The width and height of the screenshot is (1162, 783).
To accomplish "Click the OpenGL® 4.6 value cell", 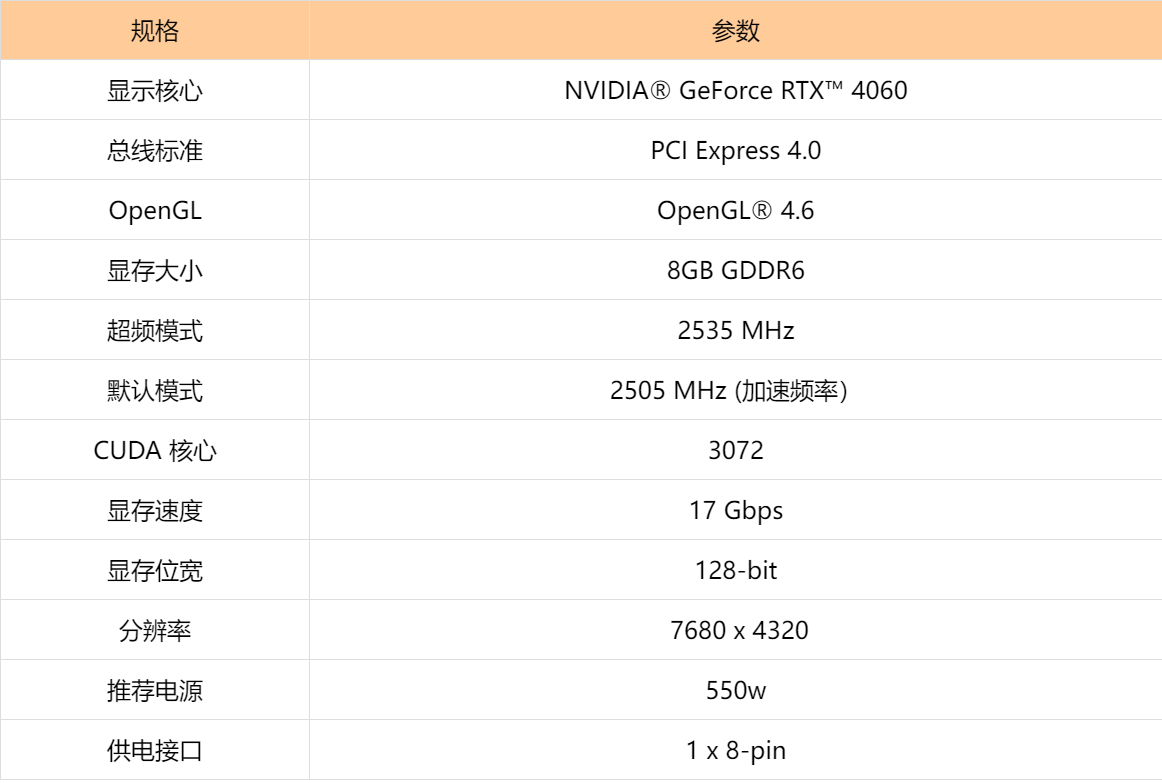I will click(x=736, y=211).
